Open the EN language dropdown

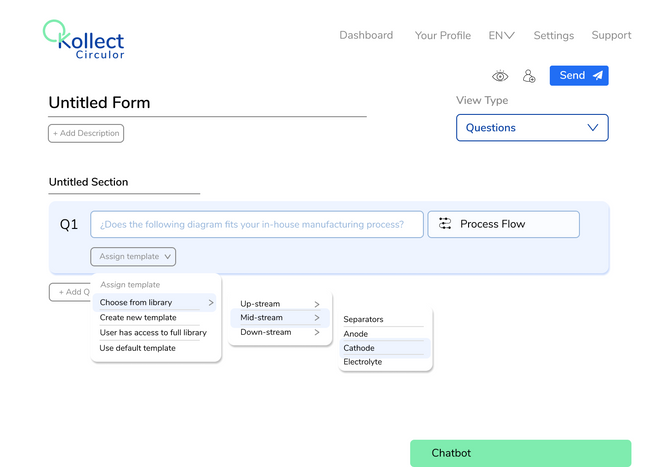[501, 35]
